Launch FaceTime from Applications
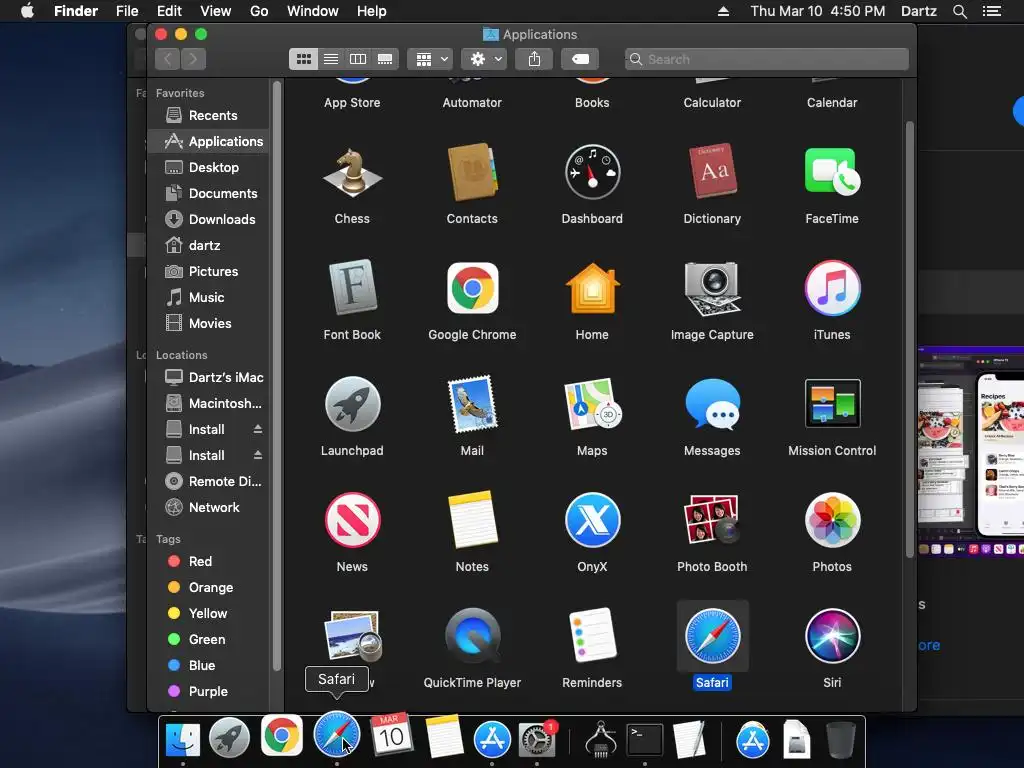 click(x=832, y=171)
